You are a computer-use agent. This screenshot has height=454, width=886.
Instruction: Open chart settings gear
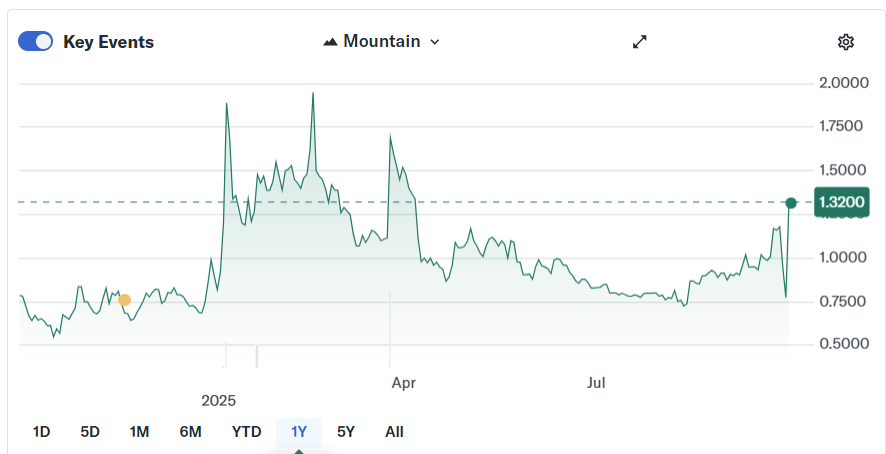click(x=846, y=41)
